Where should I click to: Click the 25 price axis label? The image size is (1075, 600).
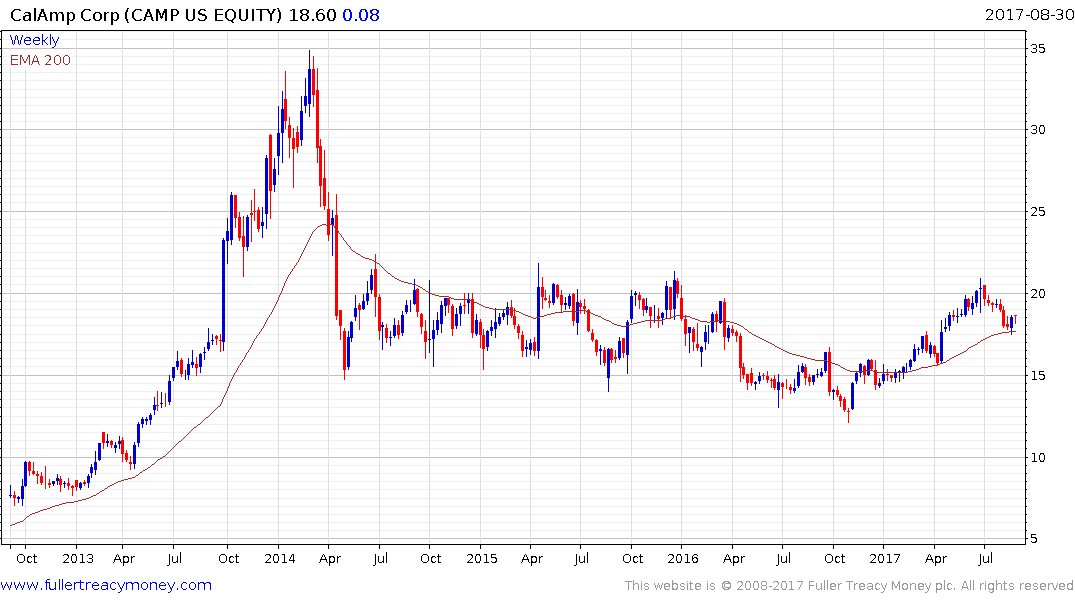click(1038, 212)
